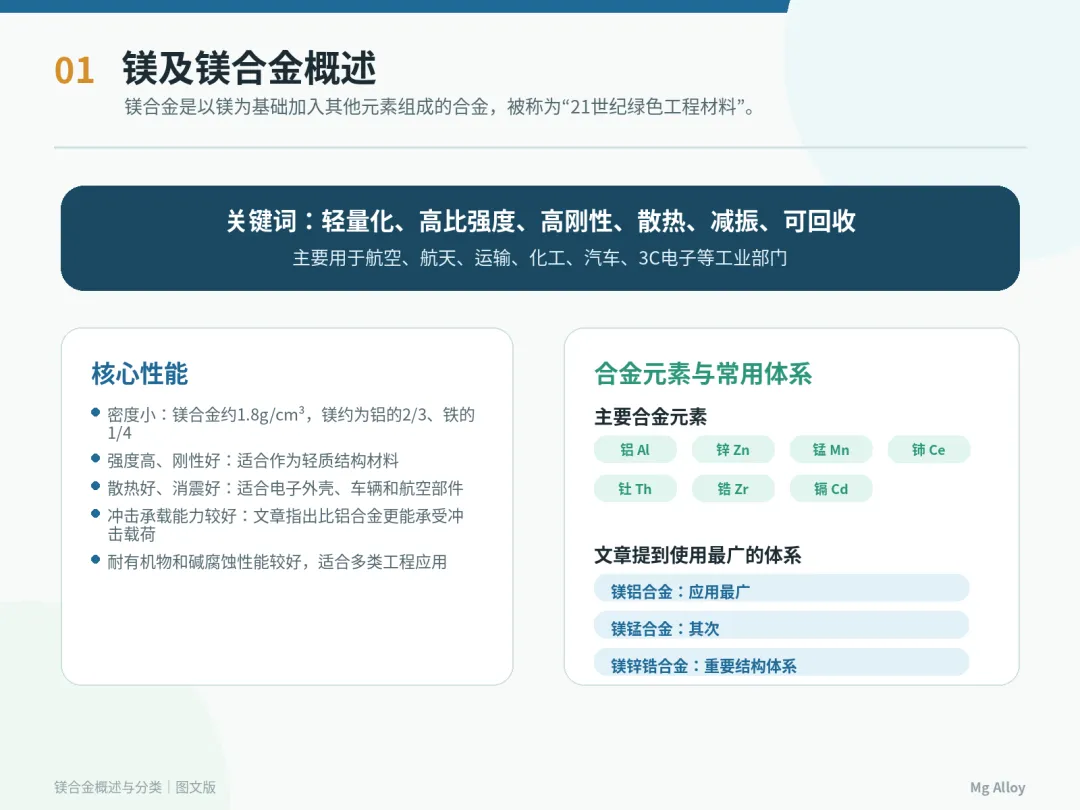Image resolution: width=1080 pixels, height=810 pixels.
Task: Select the bullet about 密度小
Action: [283, 423]
